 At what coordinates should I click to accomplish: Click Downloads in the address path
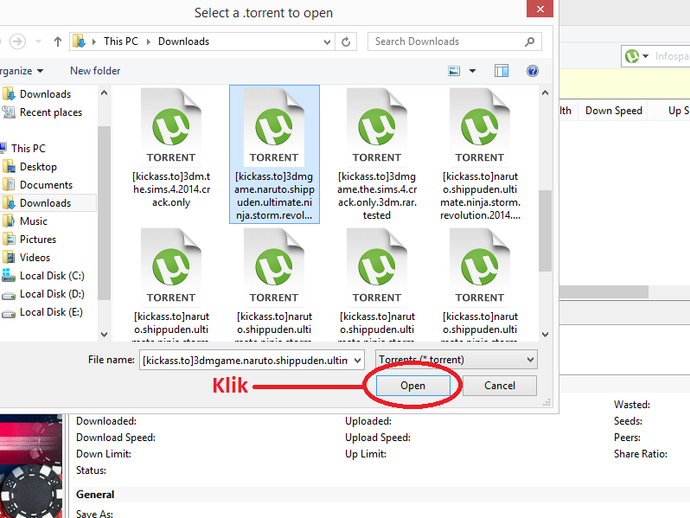pyautogui.click(x=184, y=41)
